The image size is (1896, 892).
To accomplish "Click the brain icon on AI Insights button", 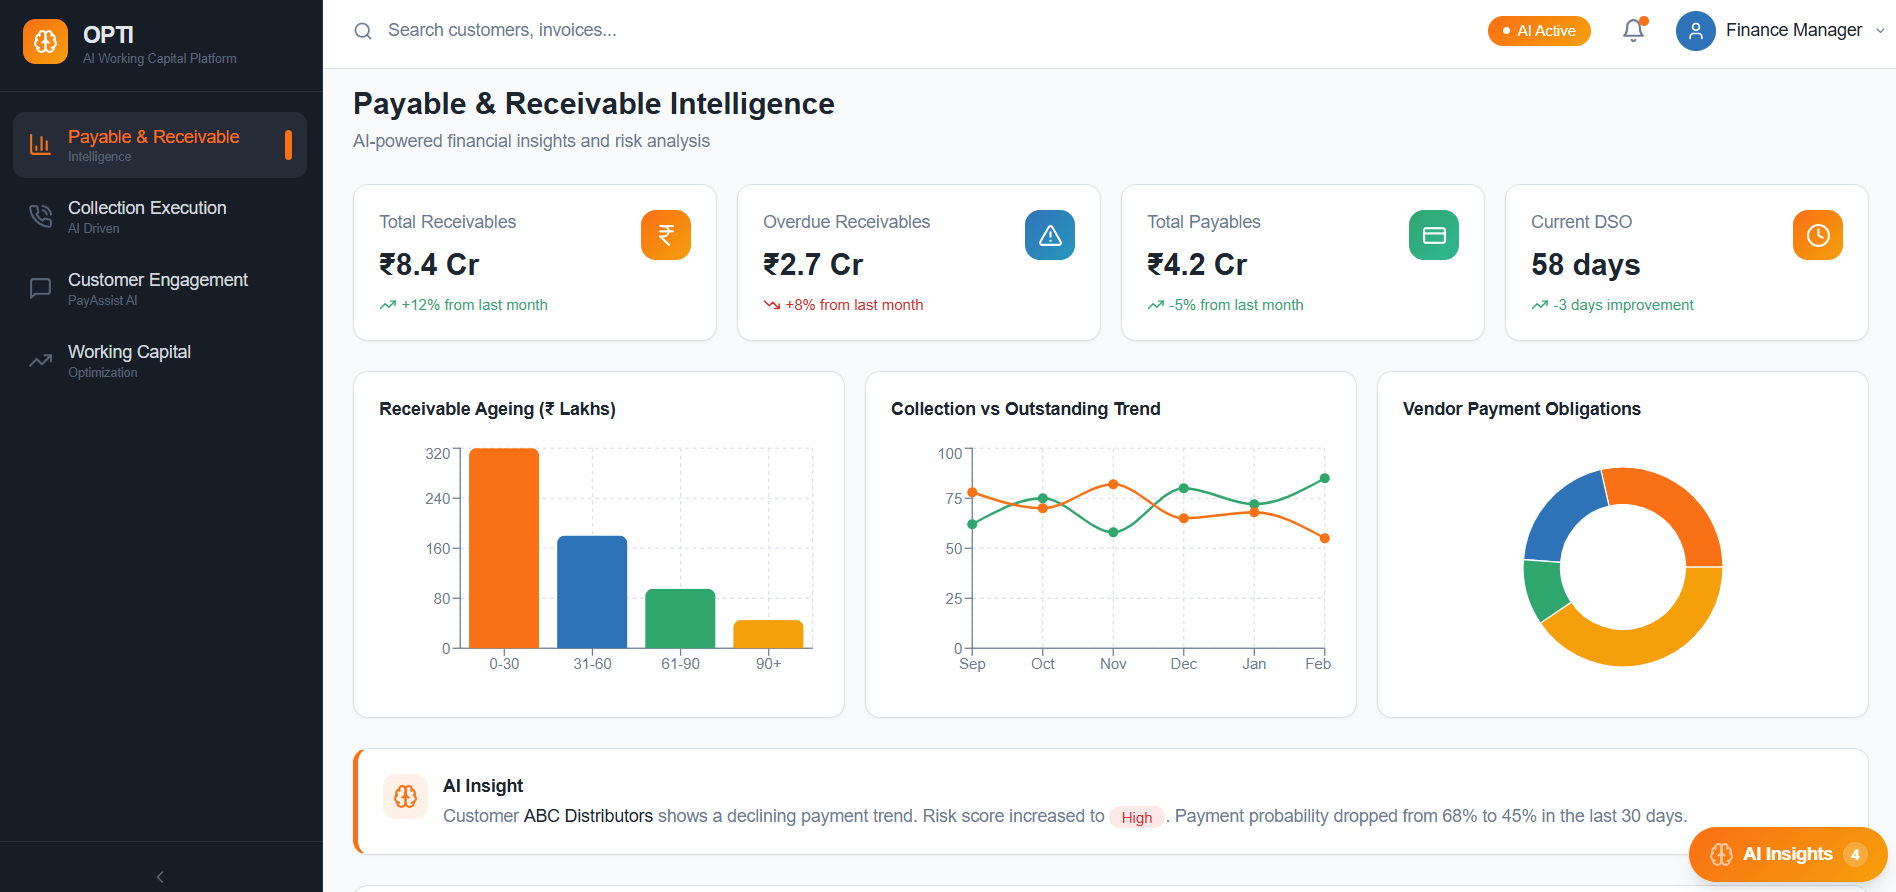I will 1721,854.
